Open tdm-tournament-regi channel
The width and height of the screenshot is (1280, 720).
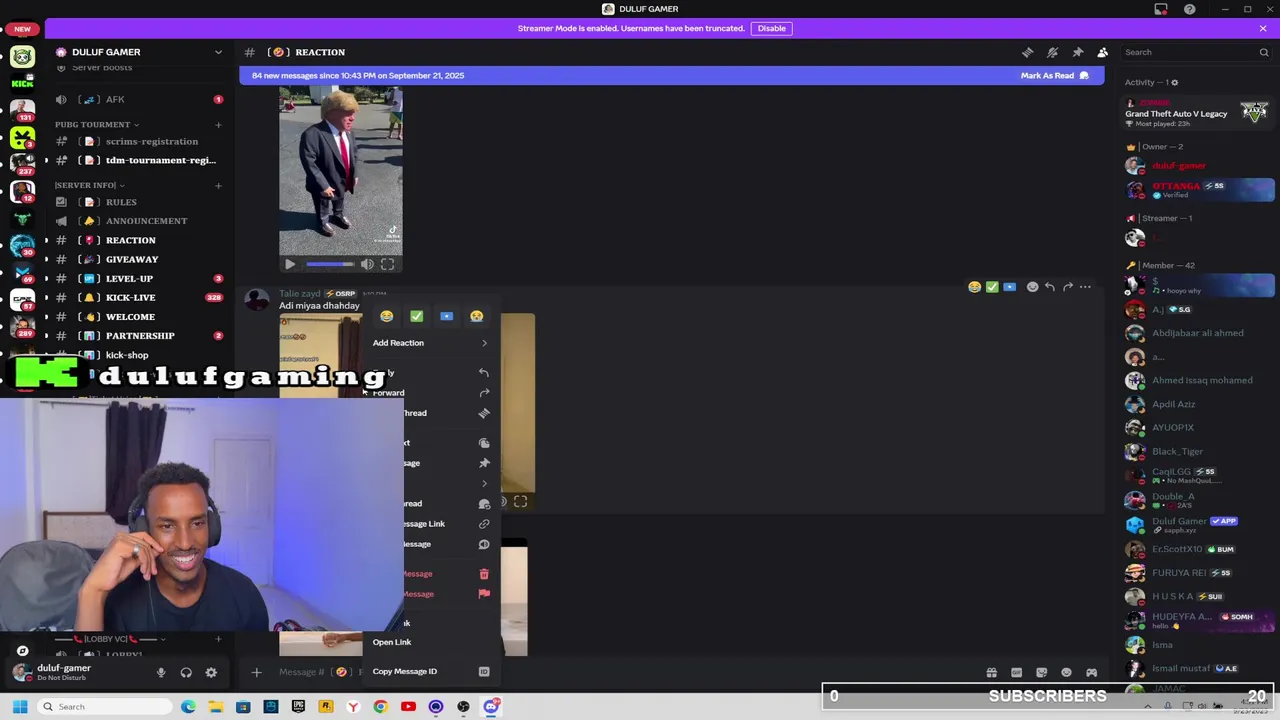(138, 160)
